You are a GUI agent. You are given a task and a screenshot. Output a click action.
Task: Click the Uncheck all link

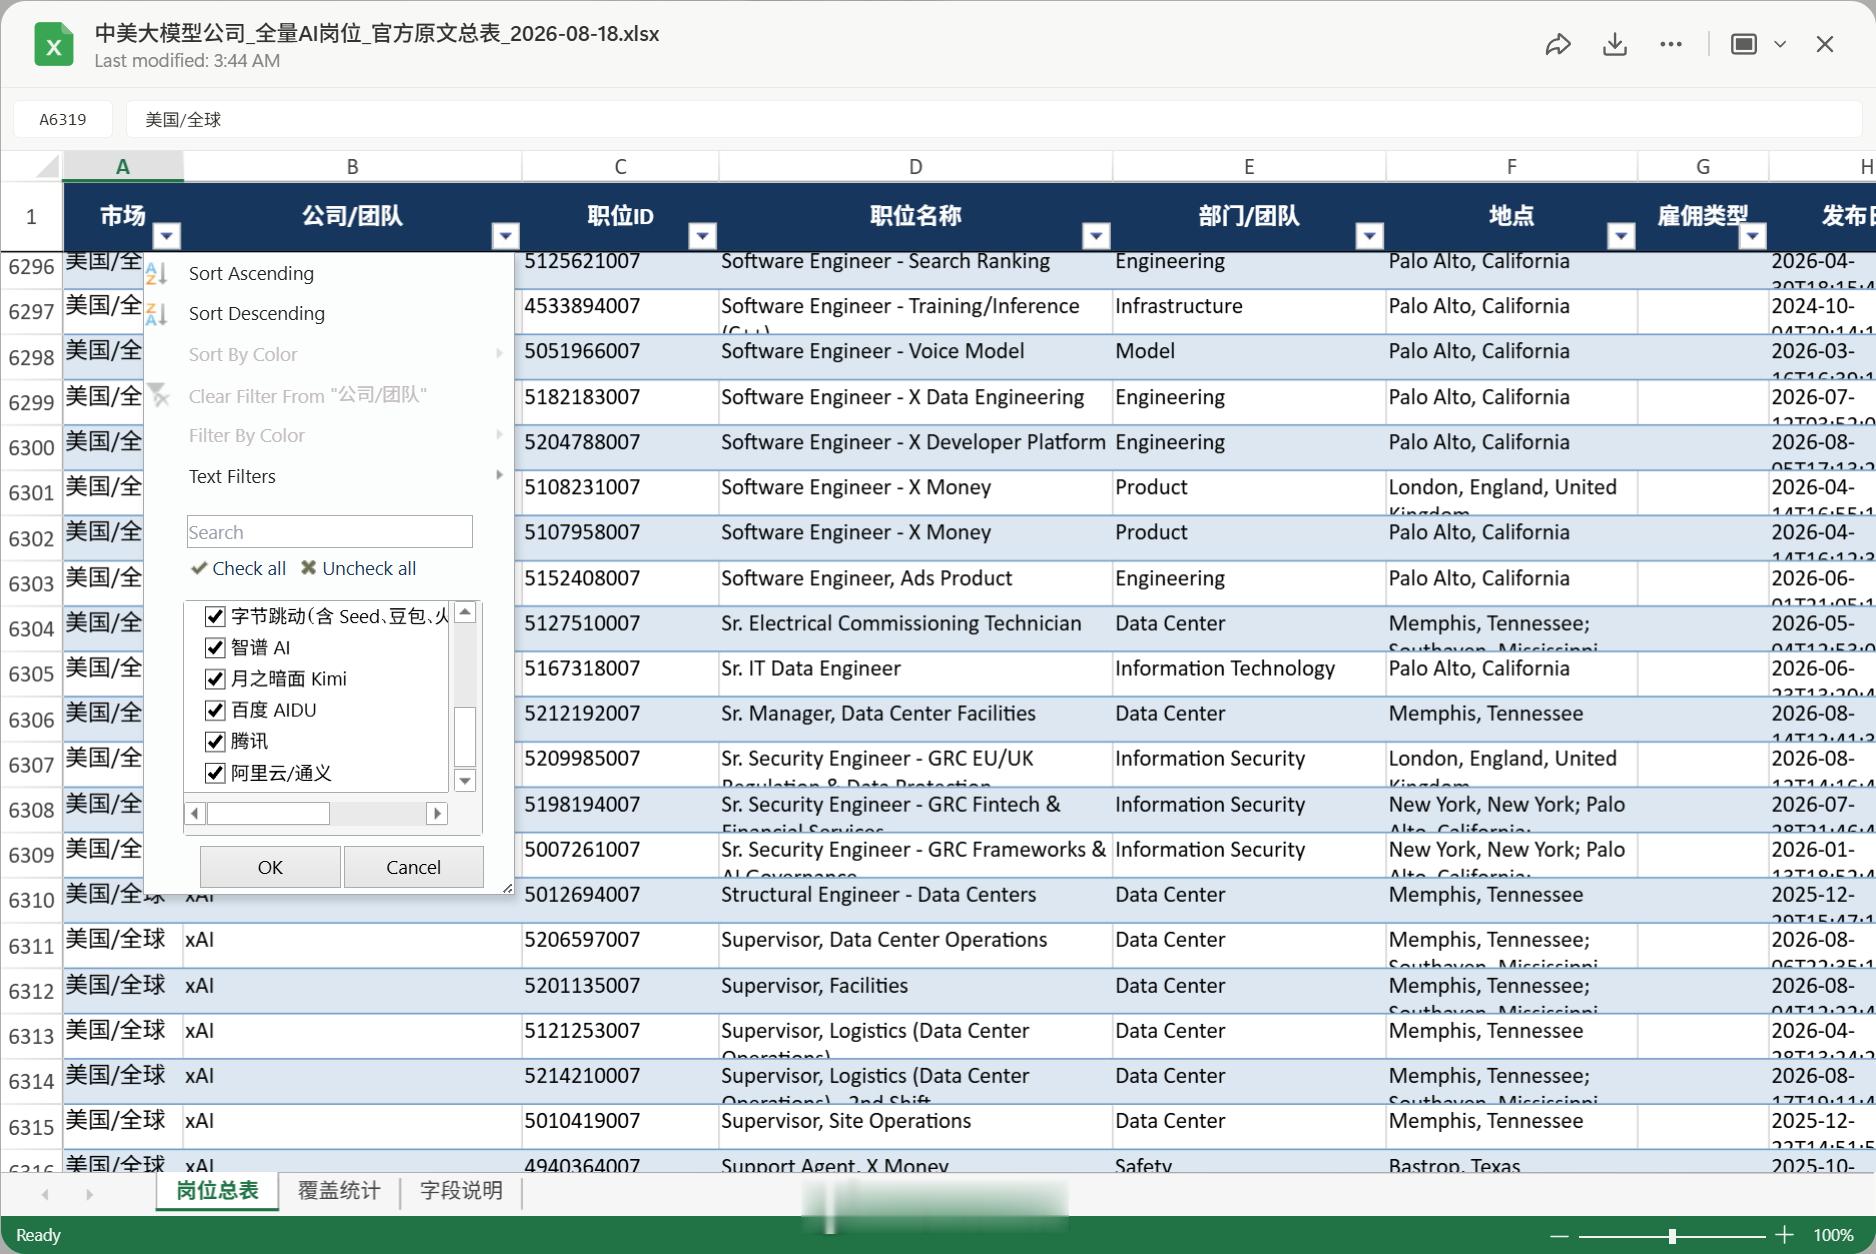click(x=359, y=568)
